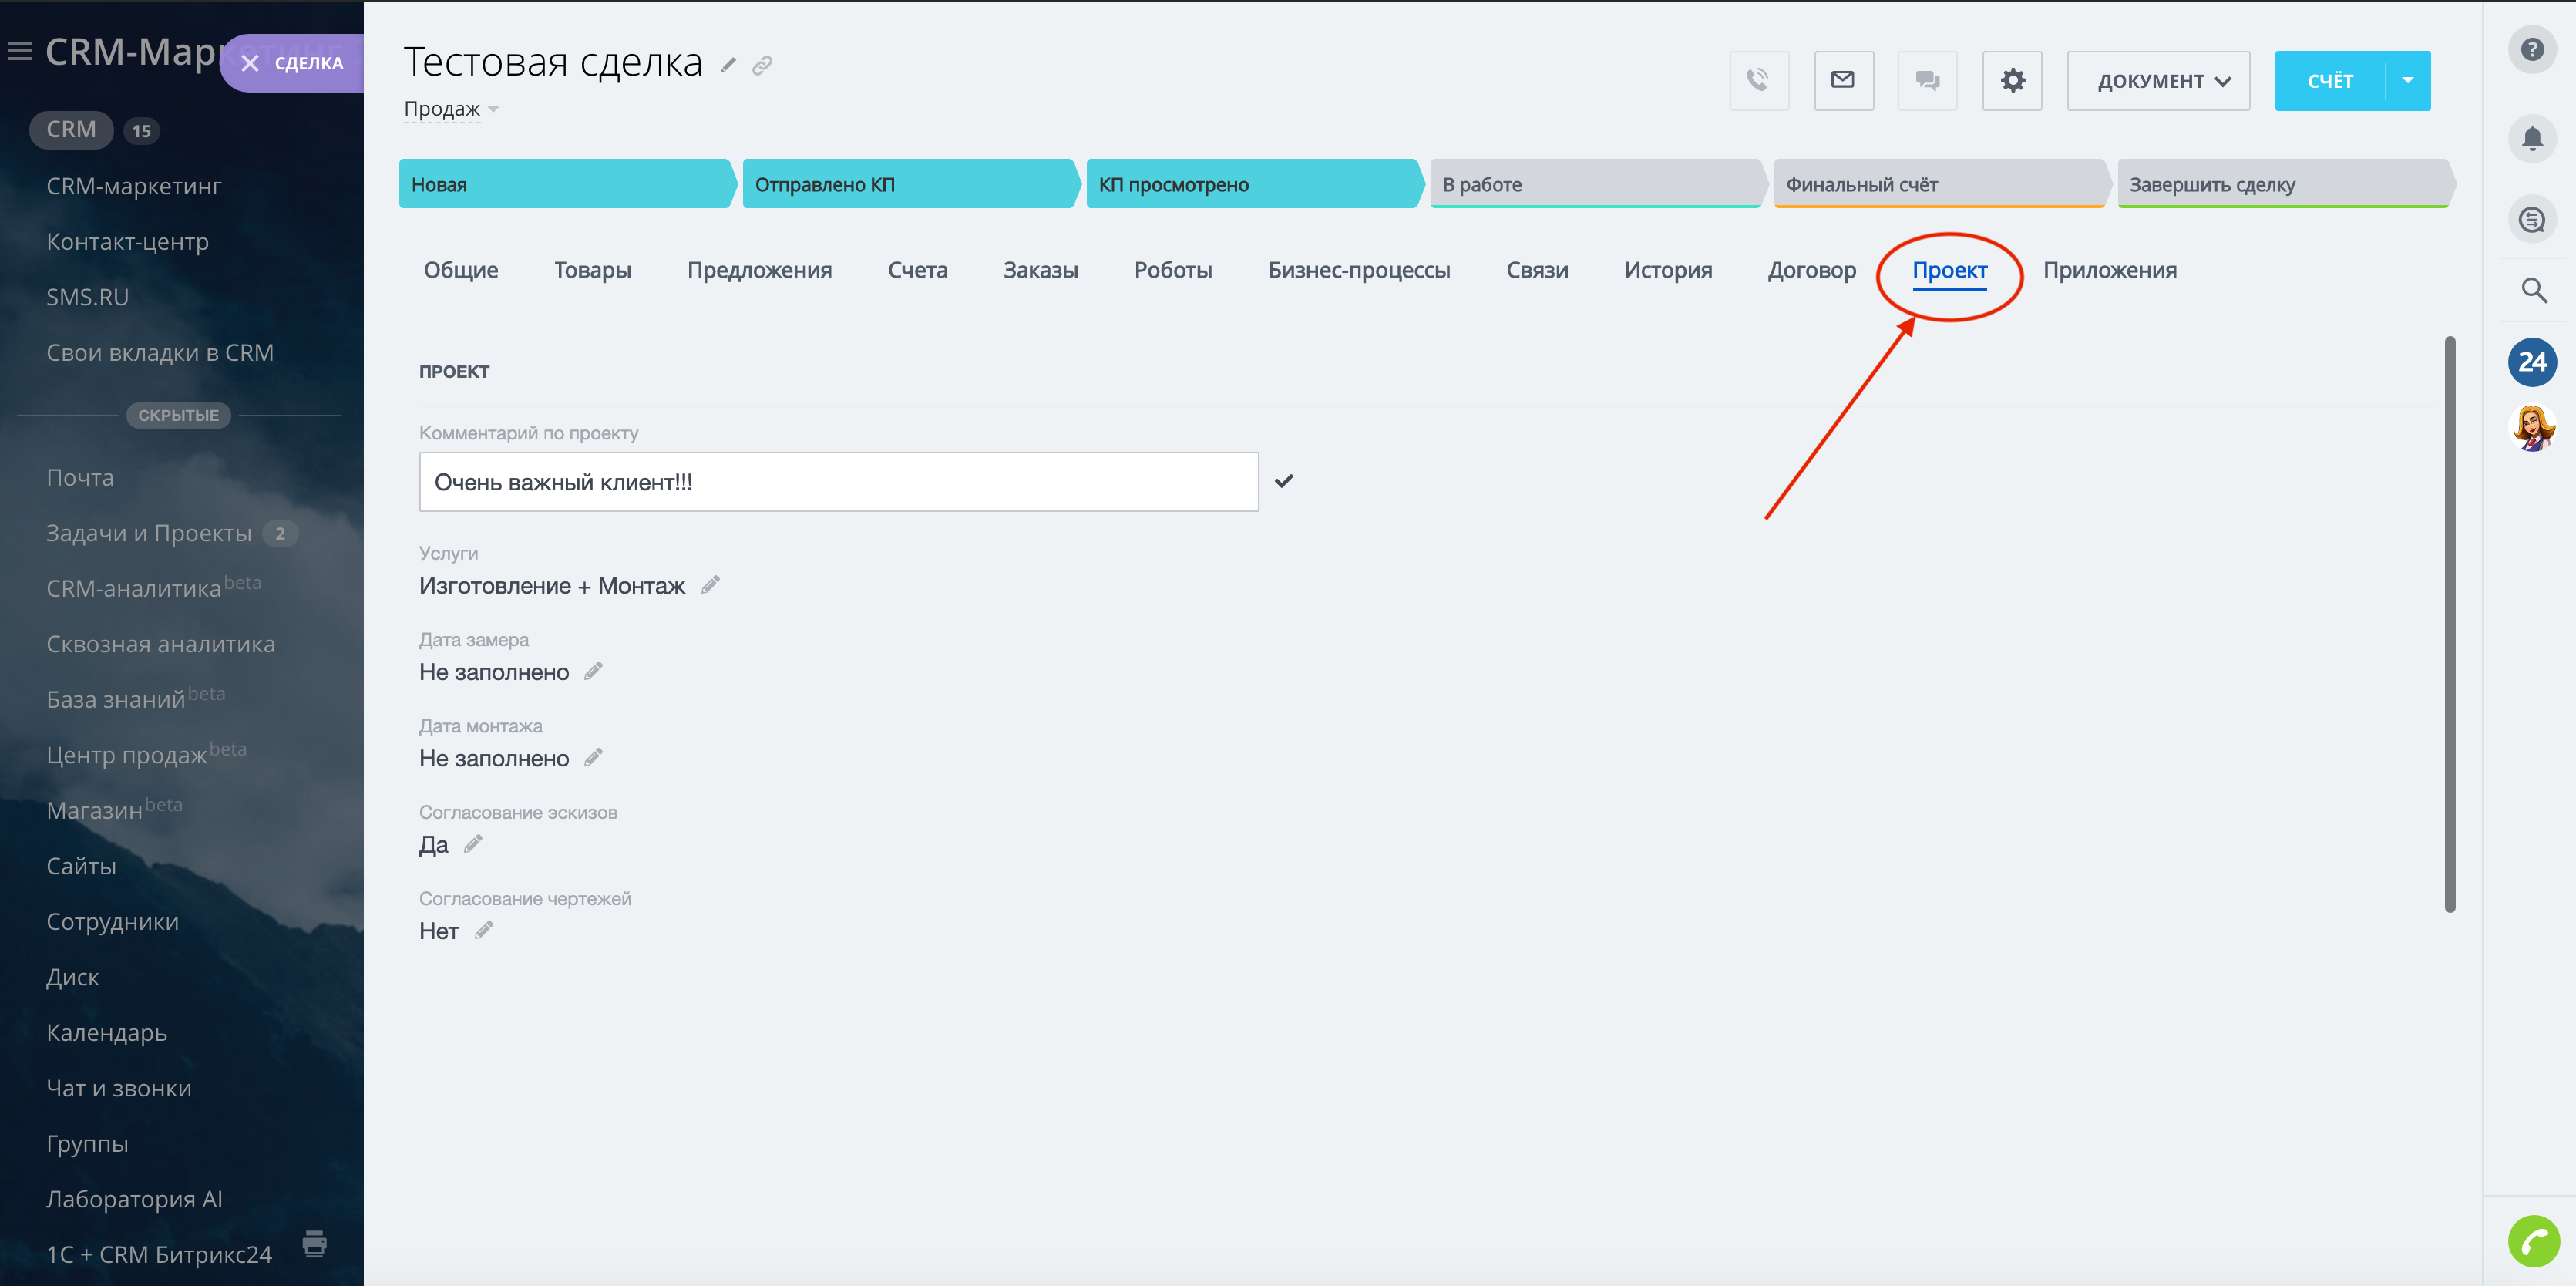Switch to the Товары tab

pyautogui.click(x=592, y=270)
